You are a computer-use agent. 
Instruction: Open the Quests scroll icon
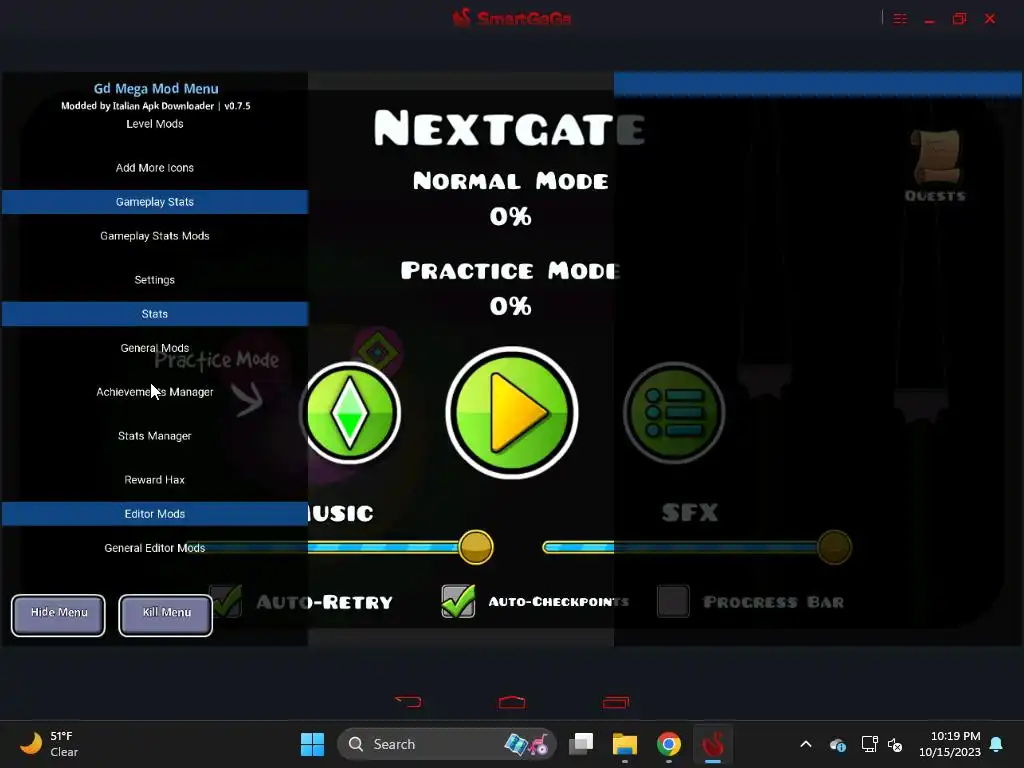point(936,165)
